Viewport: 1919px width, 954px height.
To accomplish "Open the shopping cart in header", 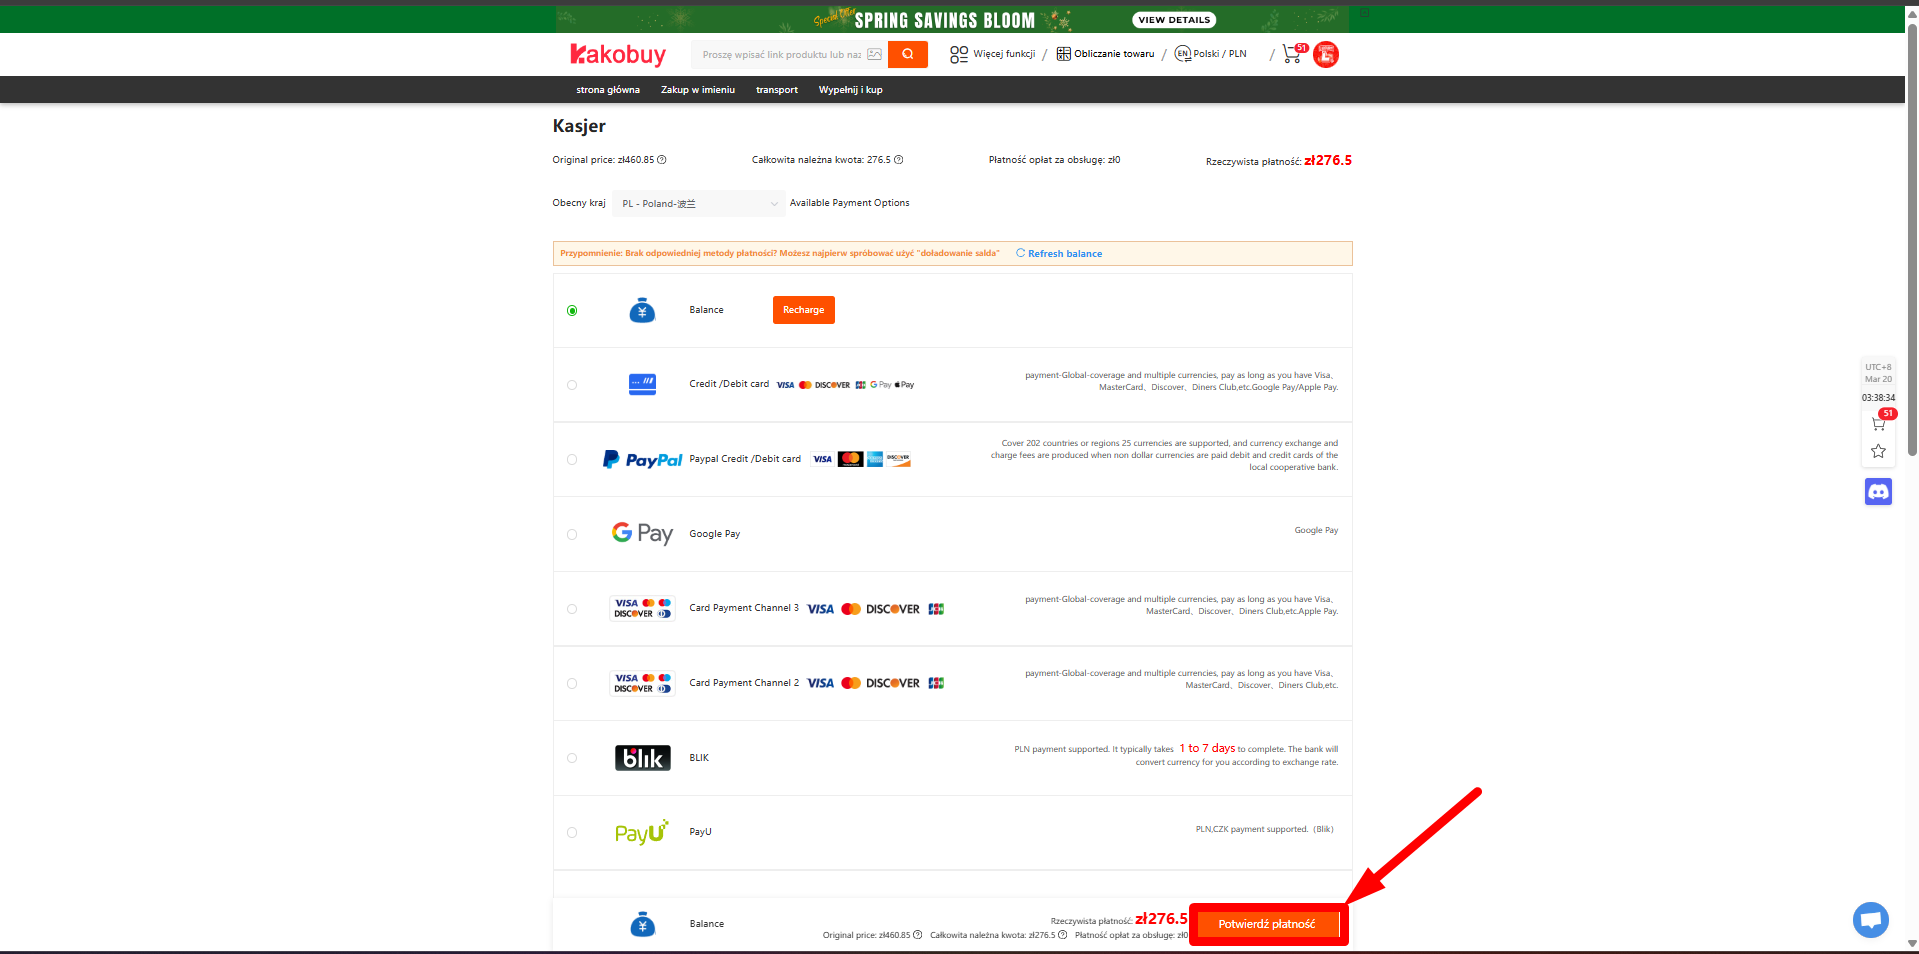I will (1292, 55).
